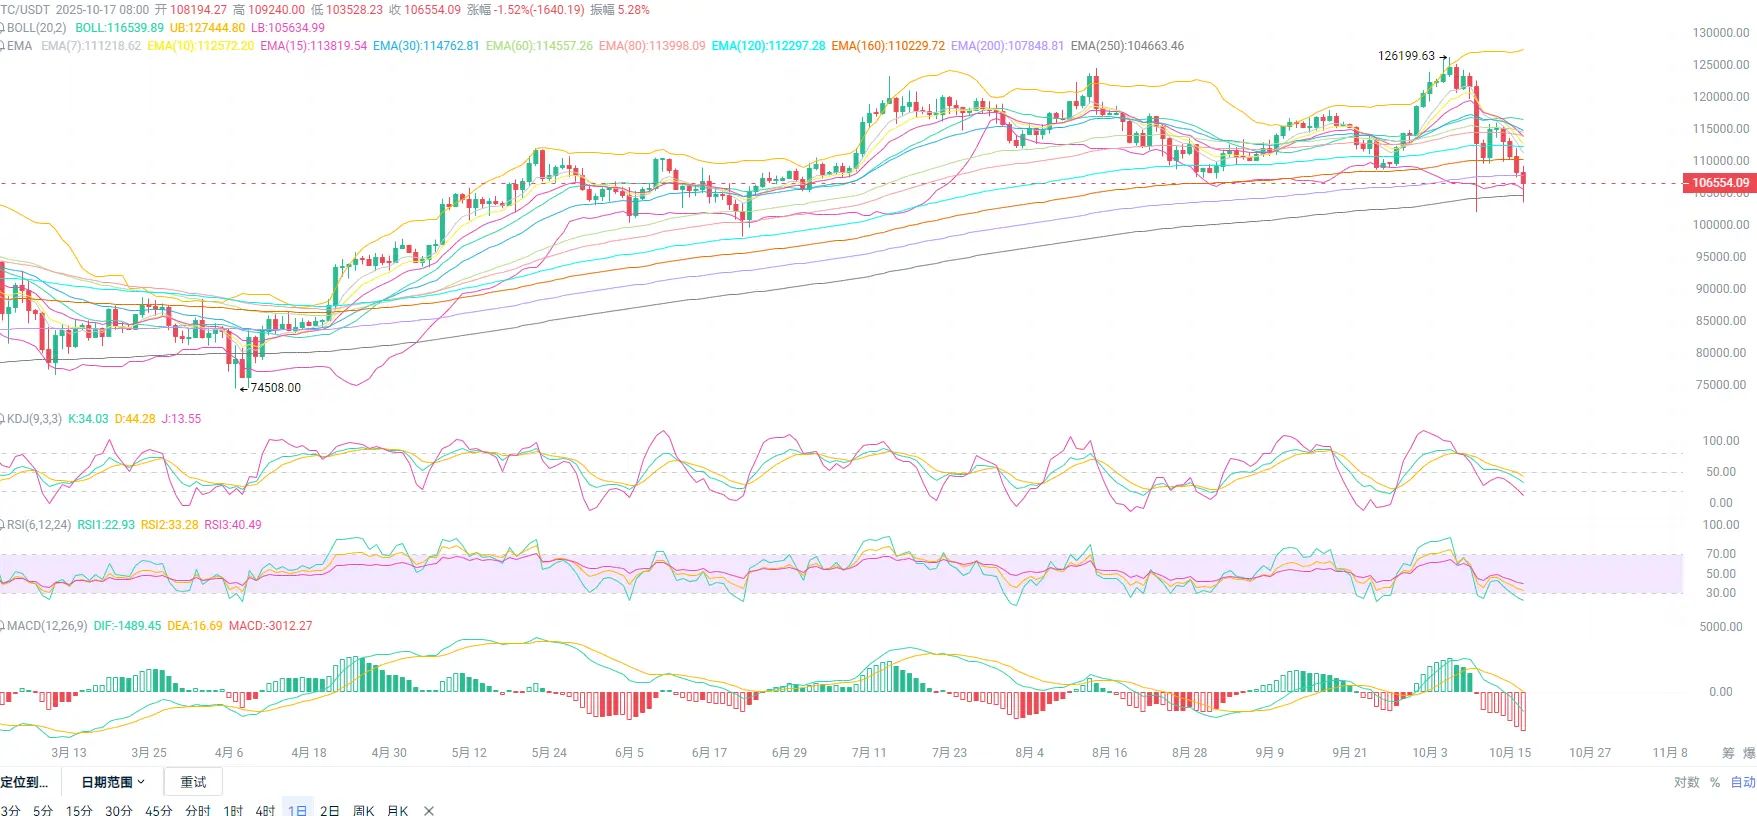This screenshot has height=816, width=1757.
Task: Open the KDJ(9,3,3) indicator label
Action: 34,419
